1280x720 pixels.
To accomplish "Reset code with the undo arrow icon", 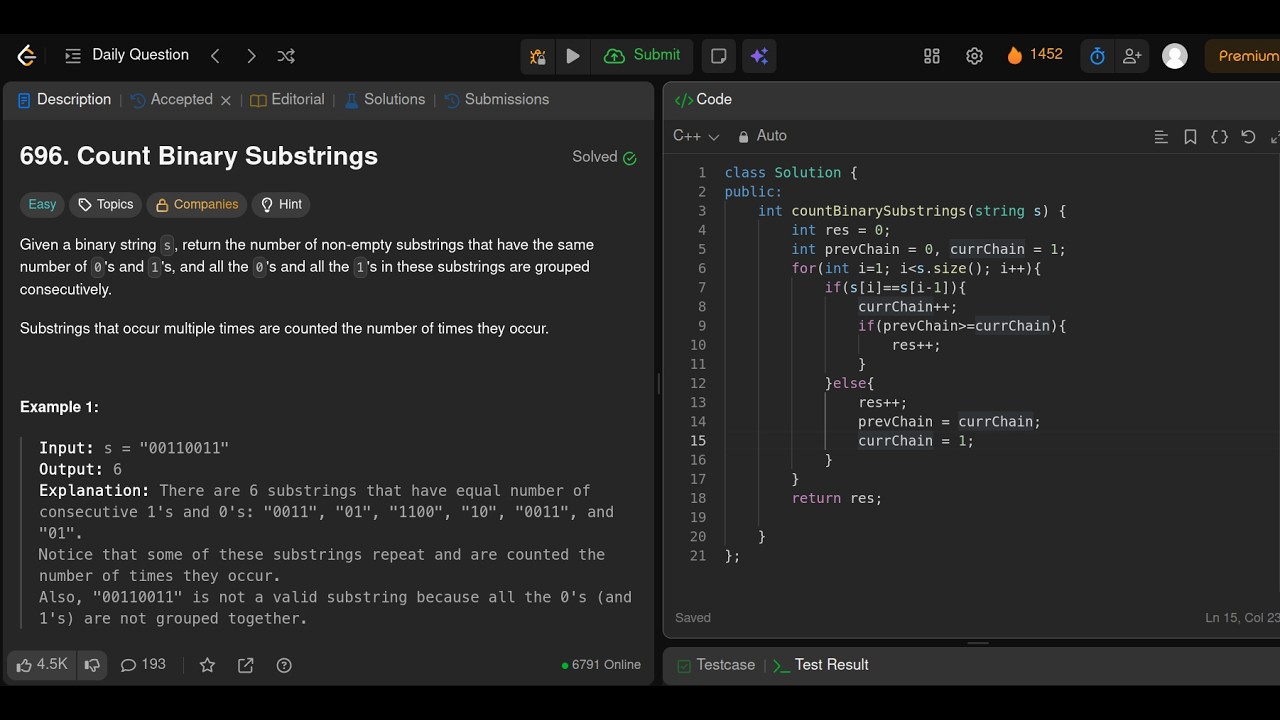I will [x=1248, y=137].
